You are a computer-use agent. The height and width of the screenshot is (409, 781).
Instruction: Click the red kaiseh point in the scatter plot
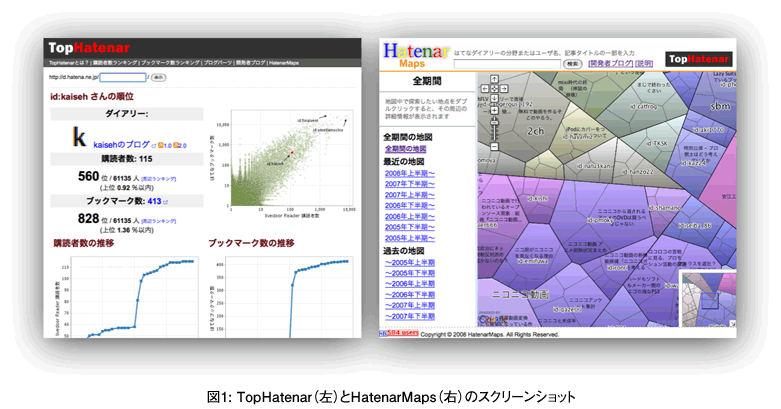(292, 152)
